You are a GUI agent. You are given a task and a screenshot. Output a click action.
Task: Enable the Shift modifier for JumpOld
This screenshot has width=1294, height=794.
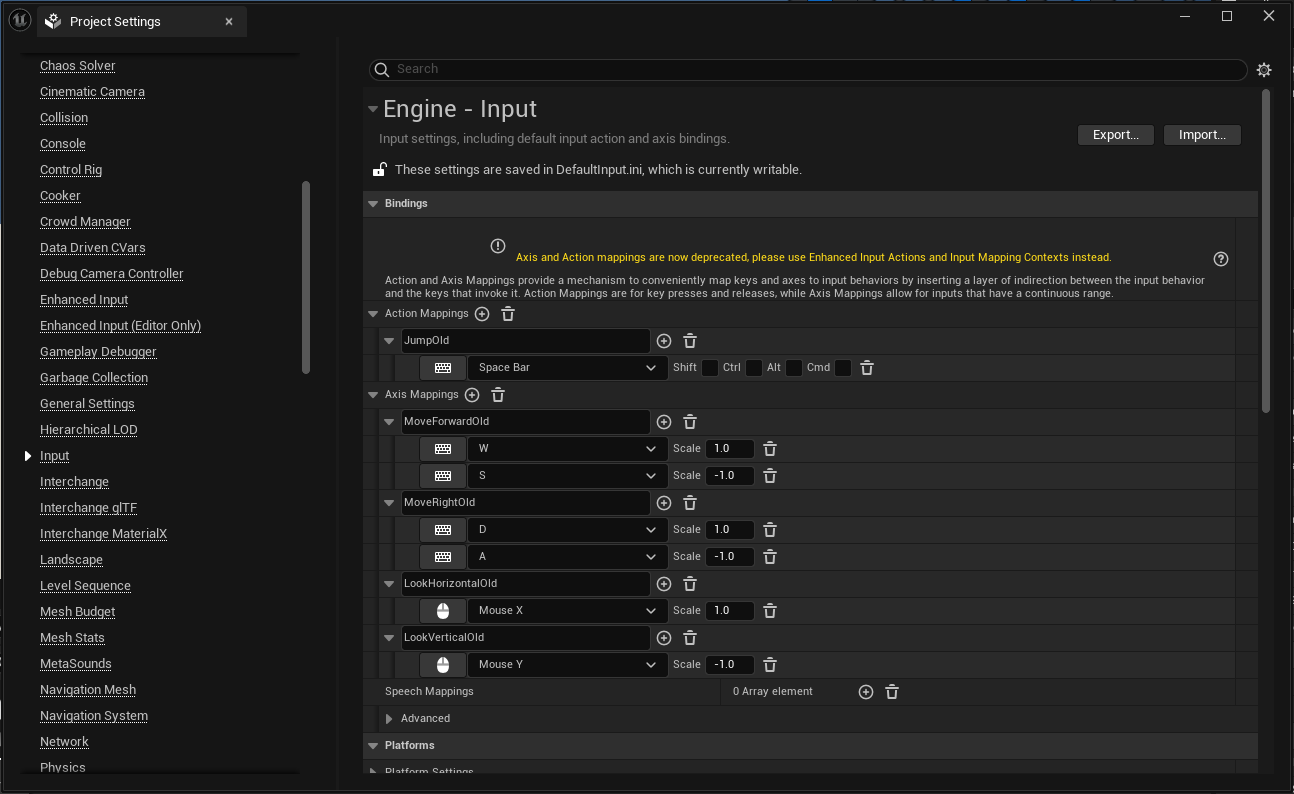click(710, 368)
